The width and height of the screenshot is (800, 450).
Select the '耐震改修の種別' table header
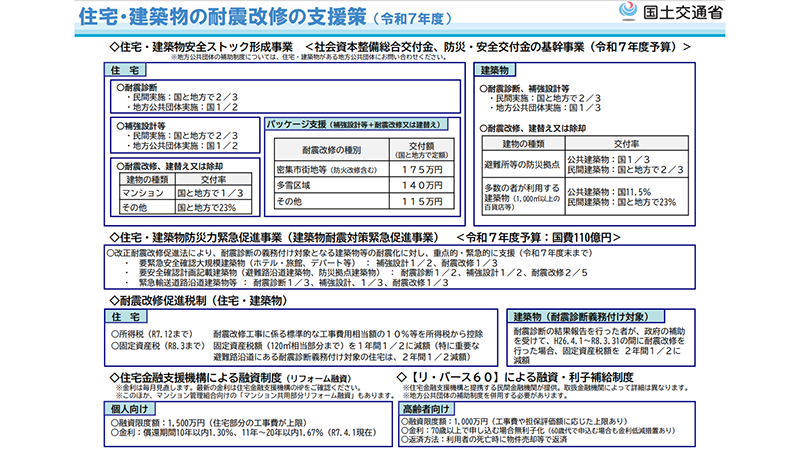pos(332,150)
